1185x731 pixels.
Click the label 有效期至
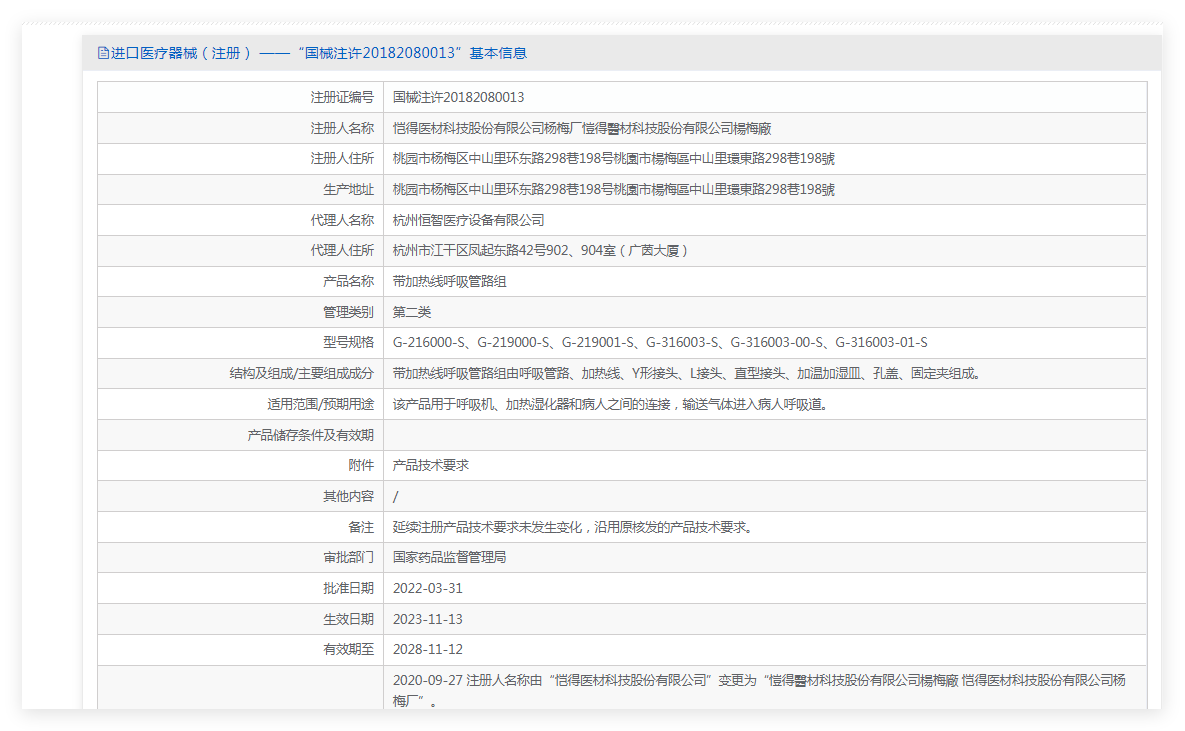(348, 650)
